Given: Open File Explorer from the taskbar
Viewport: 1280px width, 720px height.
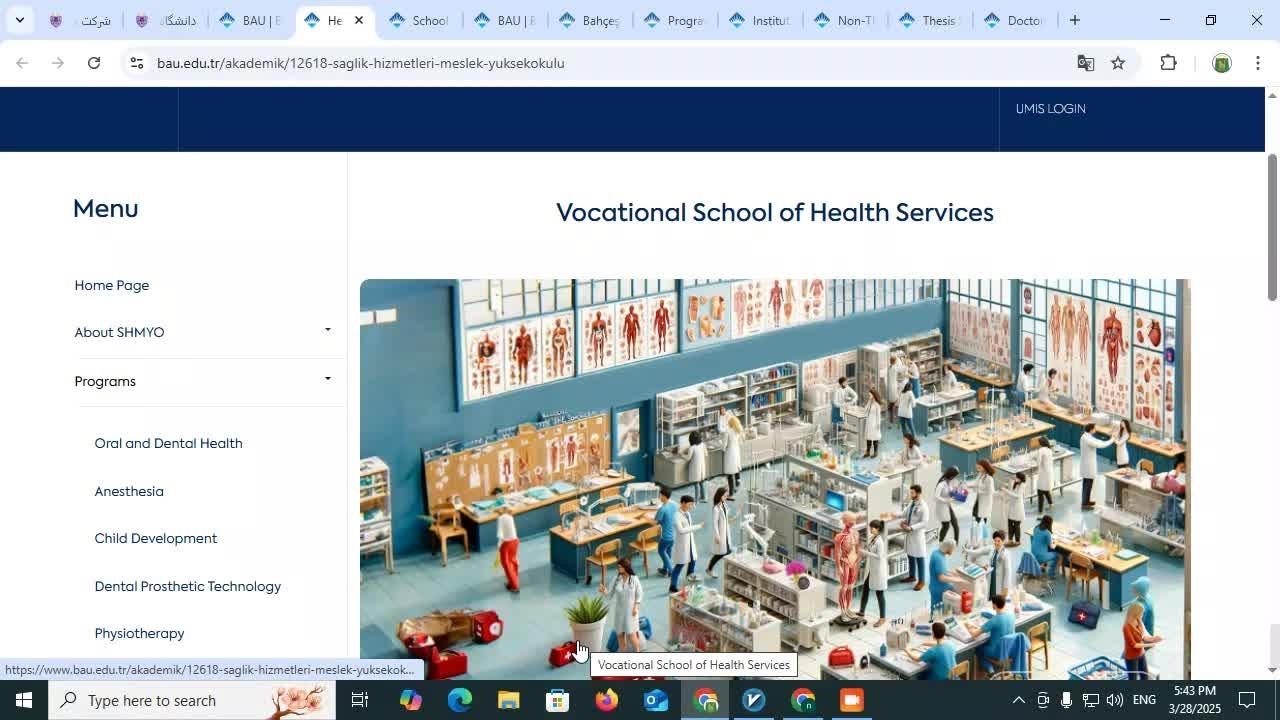Looking at the screenshot, I should tap(508, 700).
